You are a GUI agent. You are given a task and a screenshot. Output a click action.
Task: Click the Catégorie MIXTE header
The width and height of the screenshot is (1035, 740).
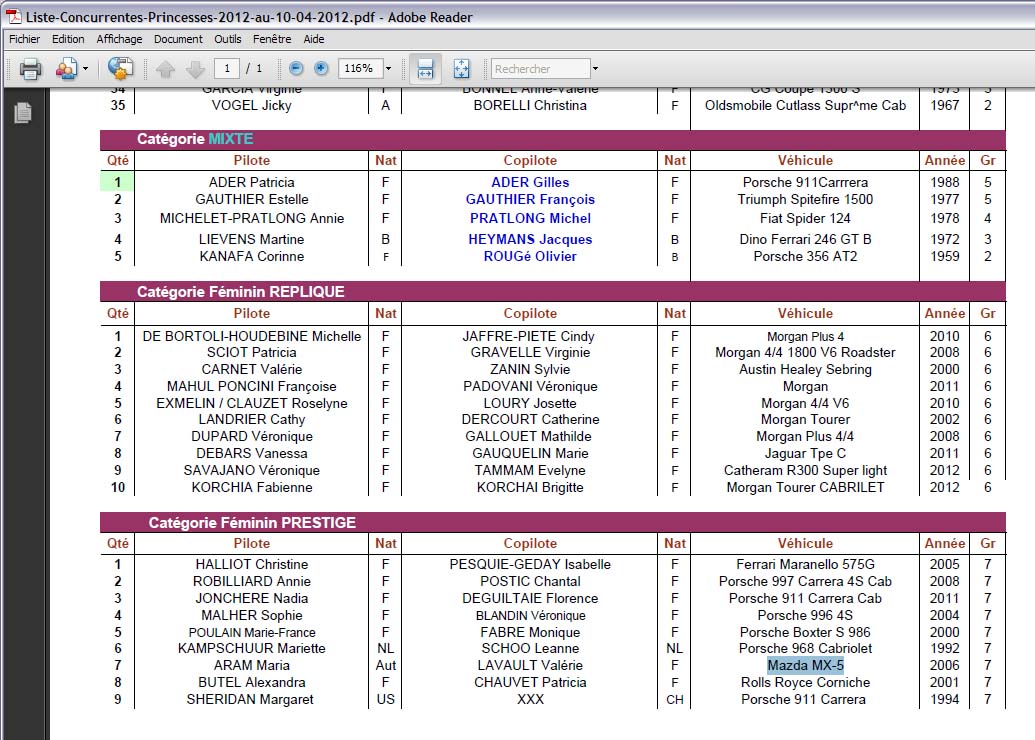tap(195, 139)
